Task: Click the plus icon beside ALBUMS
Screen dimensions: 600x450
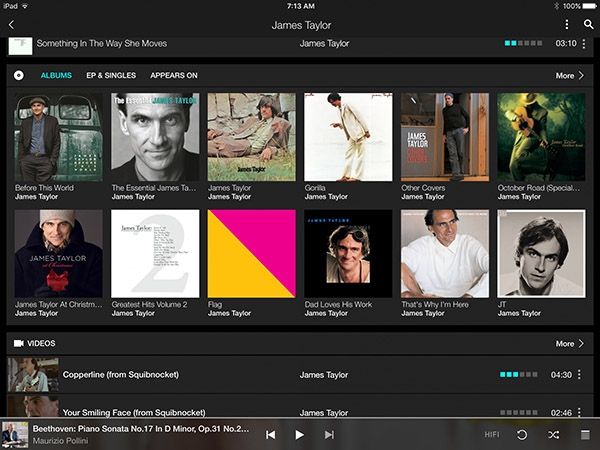Action: pyautogui.click(x=19, y=75)
